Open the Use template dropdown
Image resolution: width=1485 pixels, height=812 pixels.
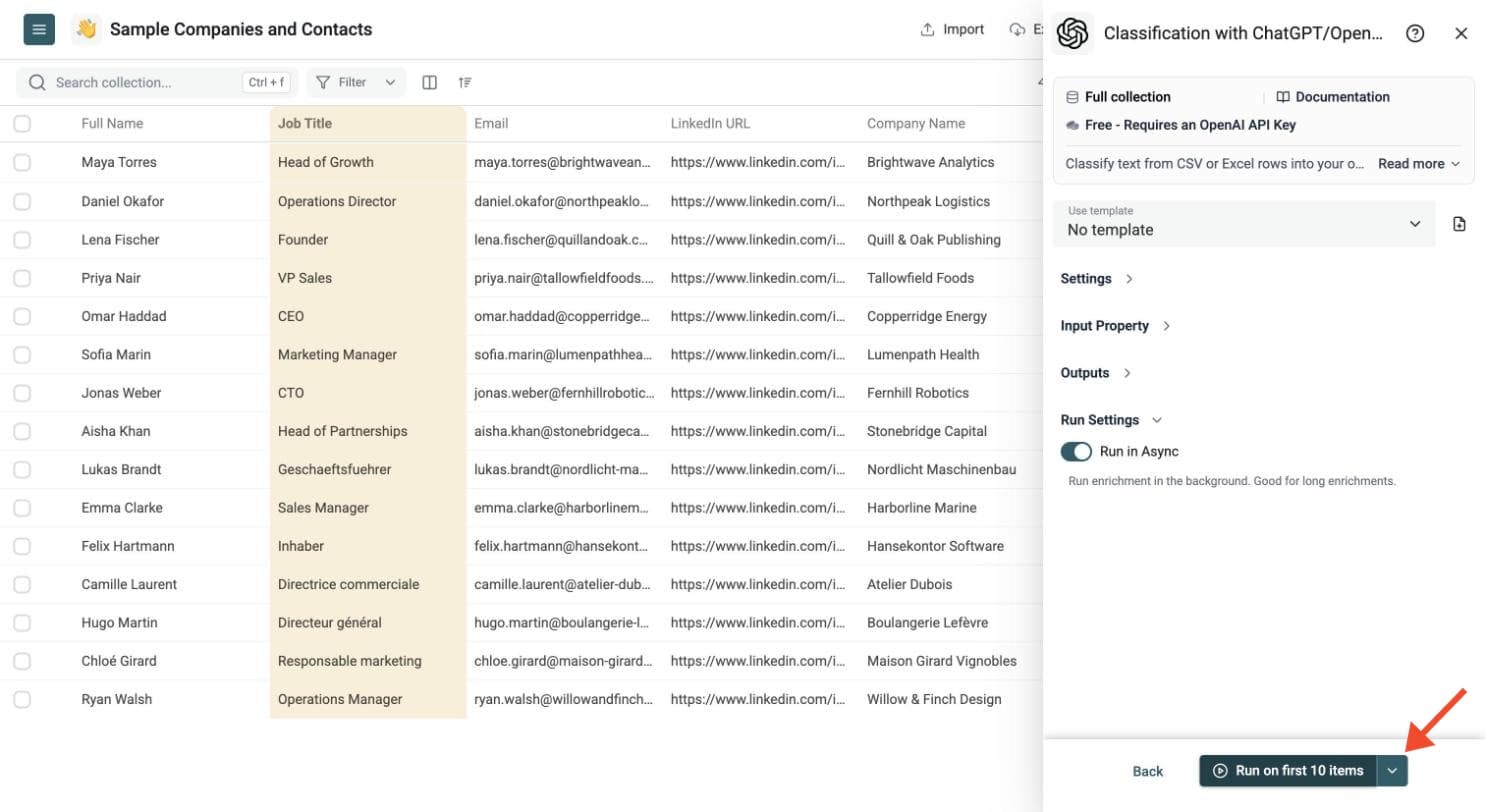[x=1245, y=224]
